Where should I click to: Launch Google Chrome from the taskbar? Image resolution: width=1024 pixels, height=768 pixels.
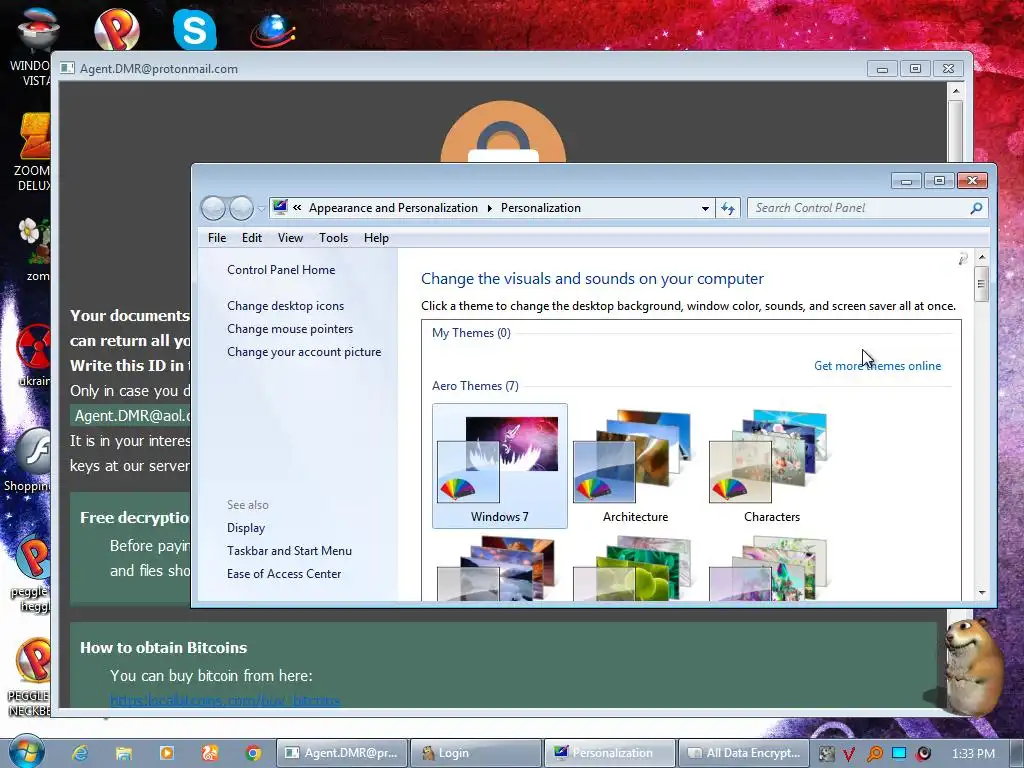[x=253, y=753]
